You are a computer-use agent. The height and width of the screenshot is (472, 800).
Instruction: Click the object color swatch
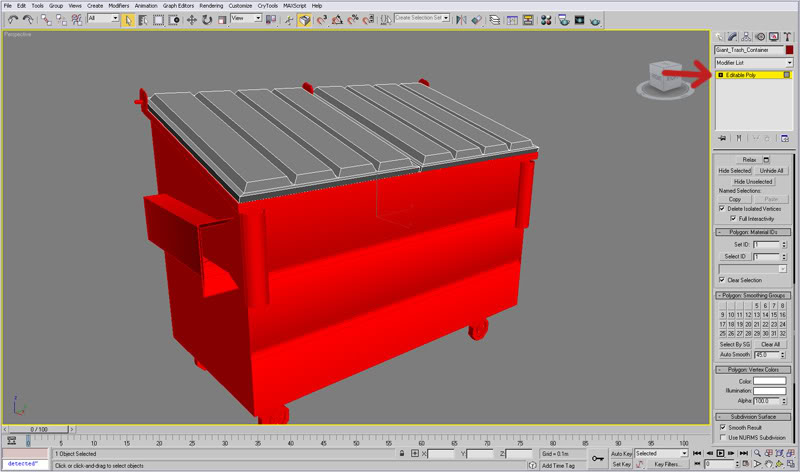pos(789,49)
